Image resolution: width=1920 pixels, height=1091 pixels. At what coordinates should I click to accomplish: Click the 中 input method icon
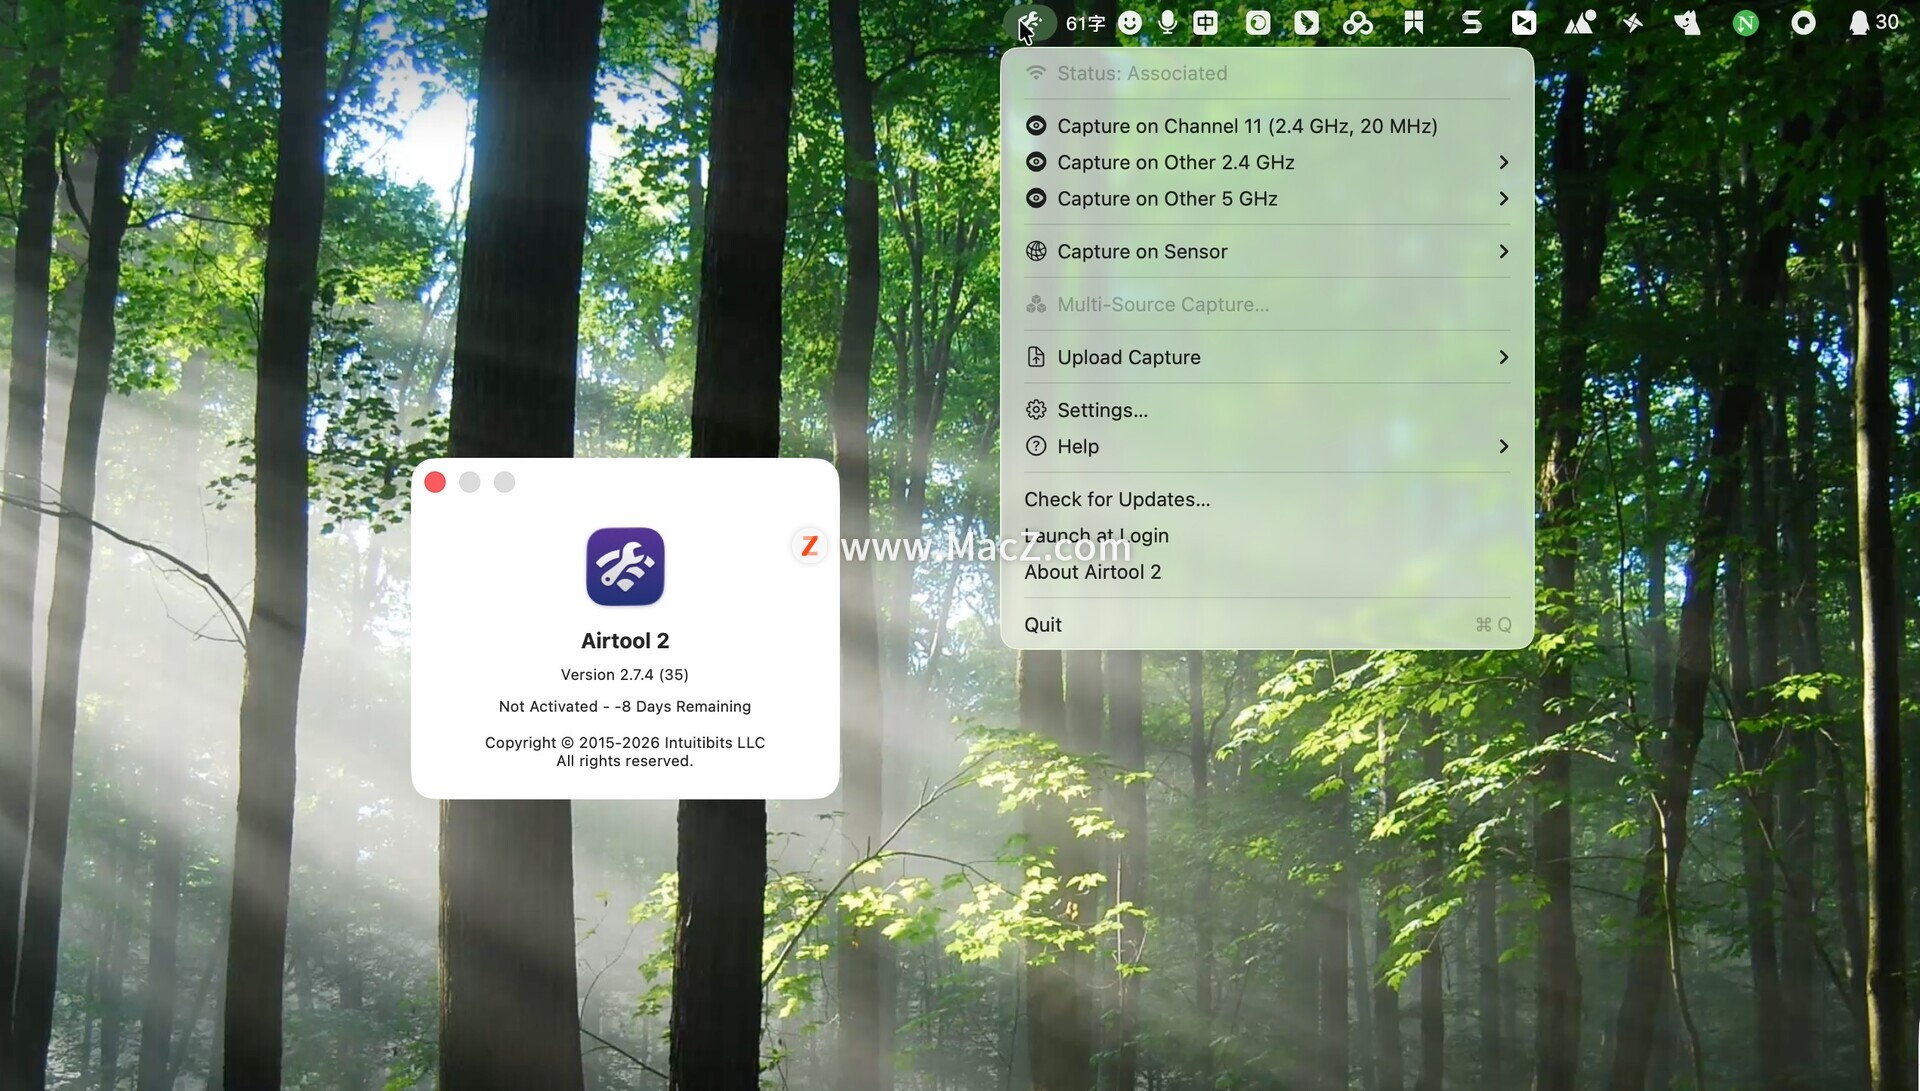pos(1206,23)
